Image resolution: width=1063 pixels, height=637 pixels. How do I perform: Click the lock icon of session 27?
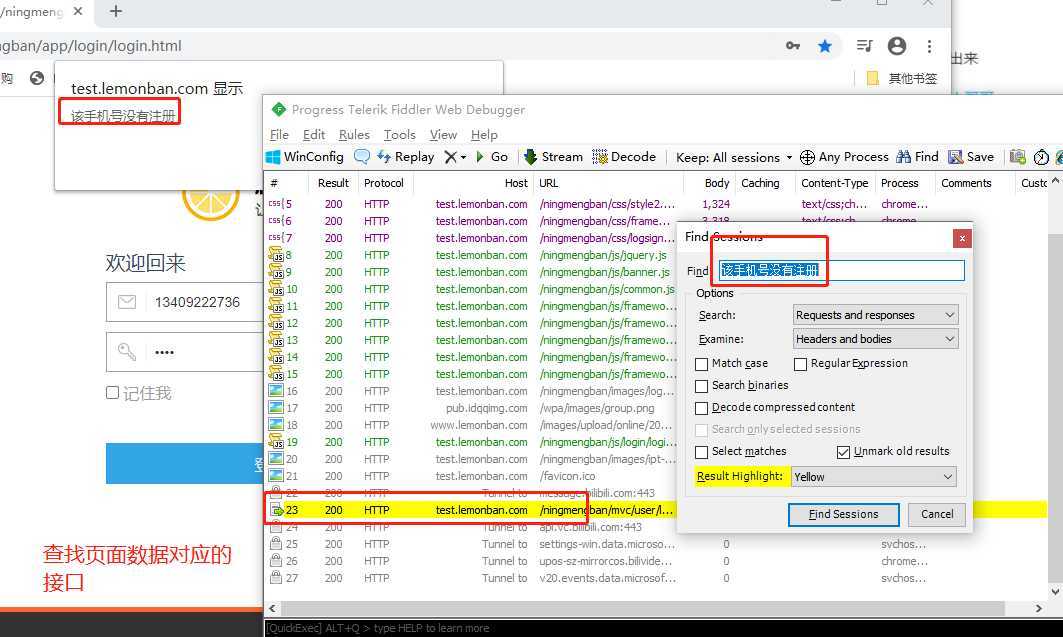(x=275, y=577)
